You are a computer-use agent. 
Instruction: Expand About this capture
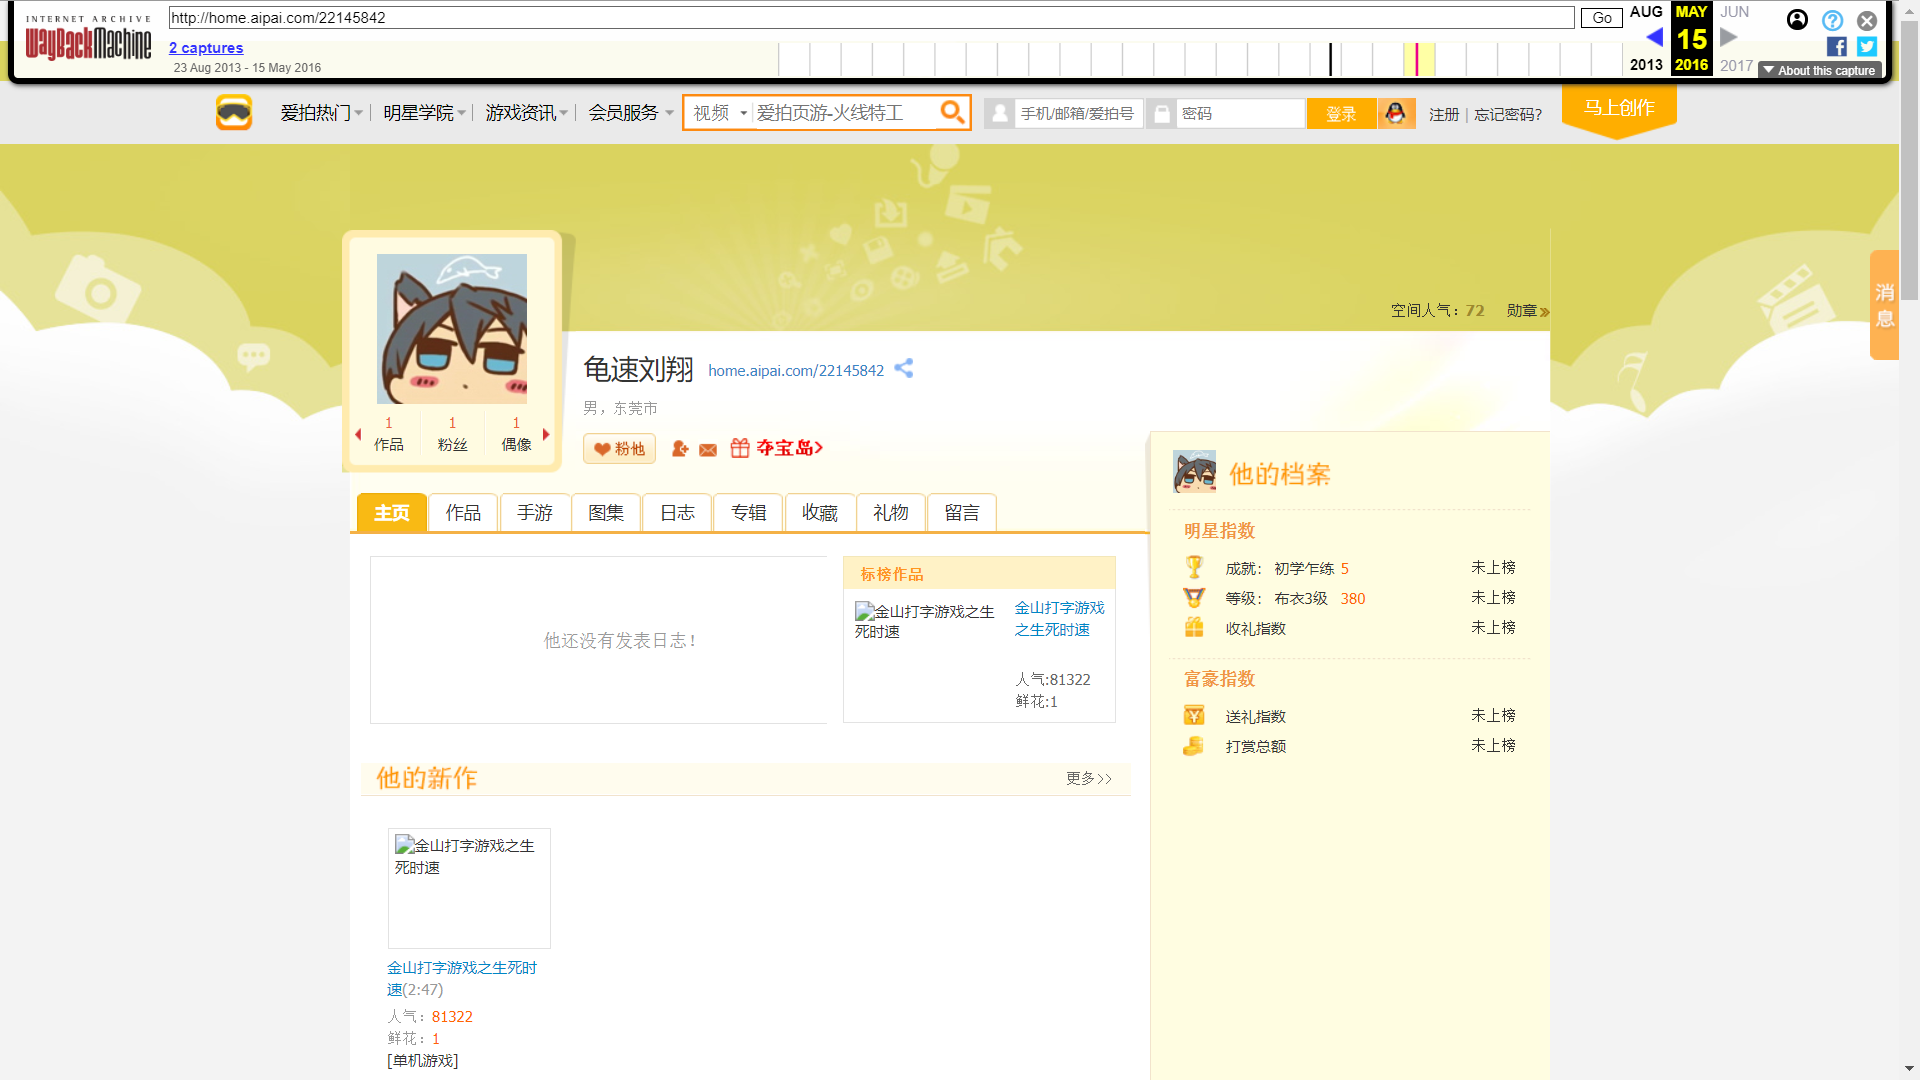[1820, 70]
